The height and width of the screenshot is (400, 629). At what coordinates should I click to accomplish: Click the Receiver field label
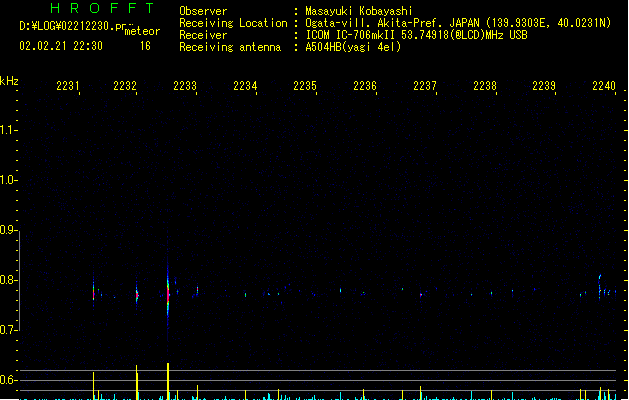coord(203,35)
